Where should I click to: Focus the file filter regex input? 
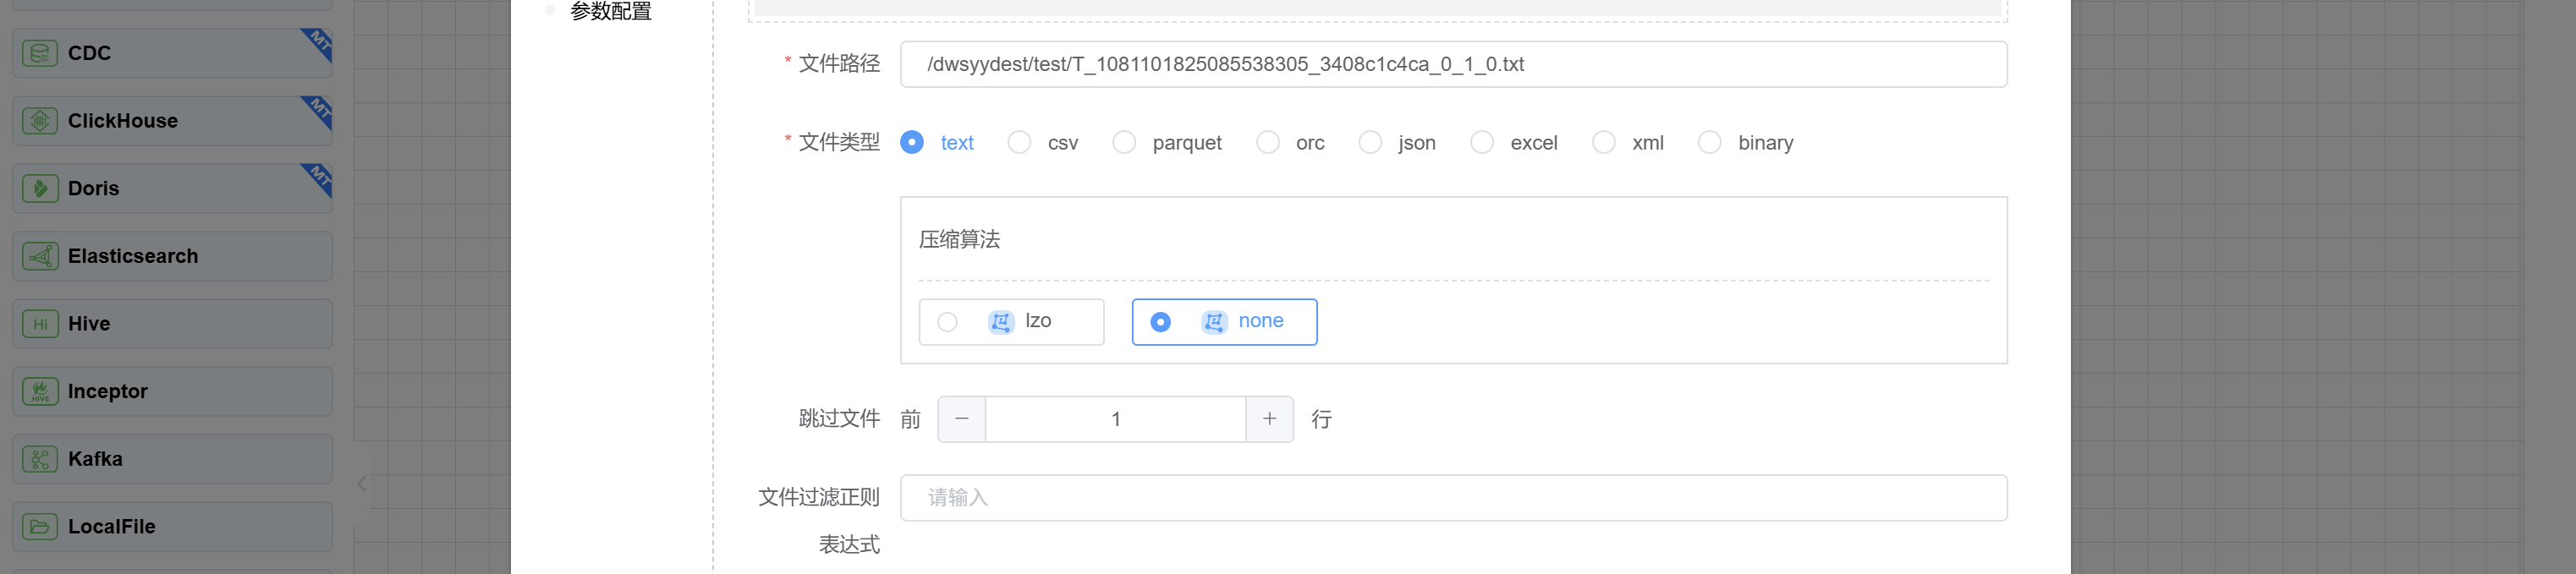(1452, 498)
